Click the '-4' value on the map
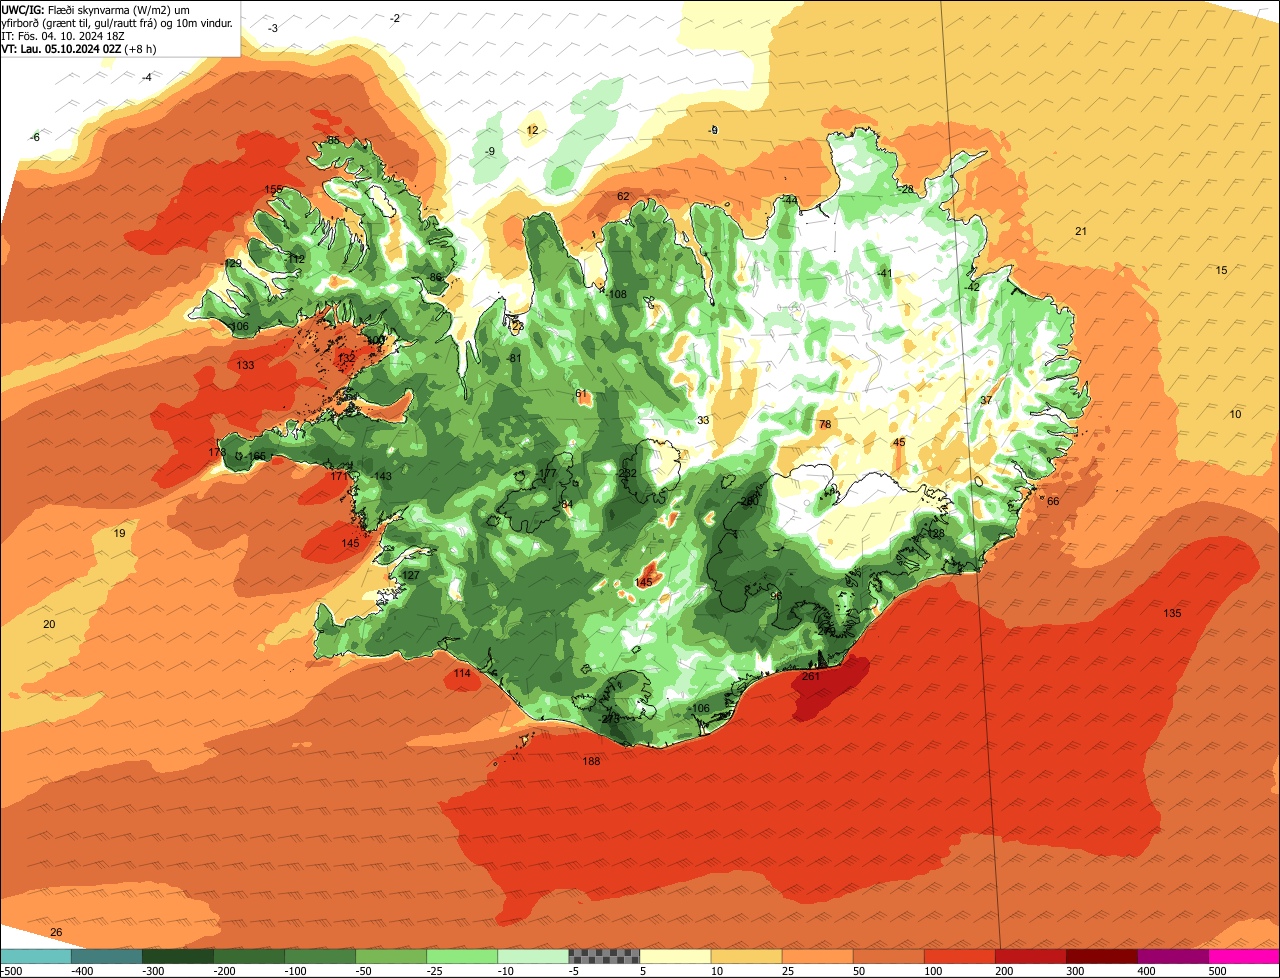This screenshot has width=1280, height=978. click(x=146, y=78)
